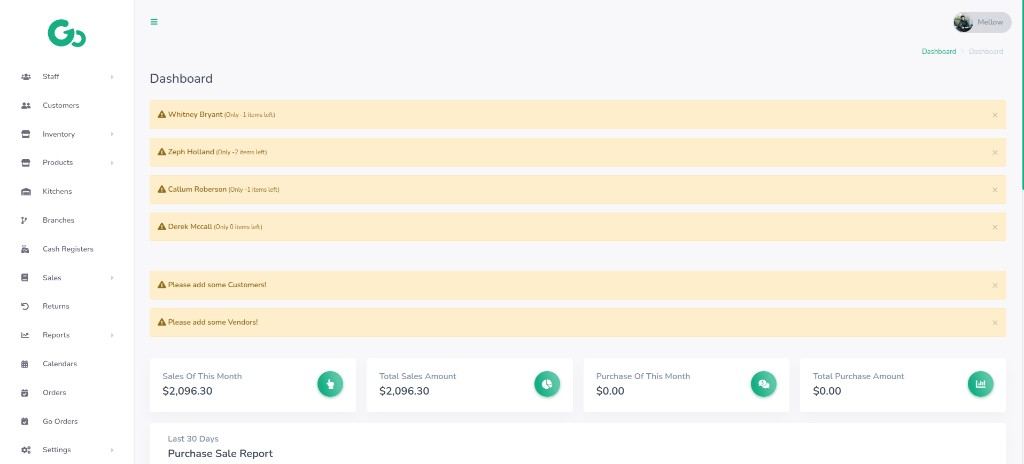Open Calendars menu item
This screenshot has width=1024, height=464.
point(59,364)
